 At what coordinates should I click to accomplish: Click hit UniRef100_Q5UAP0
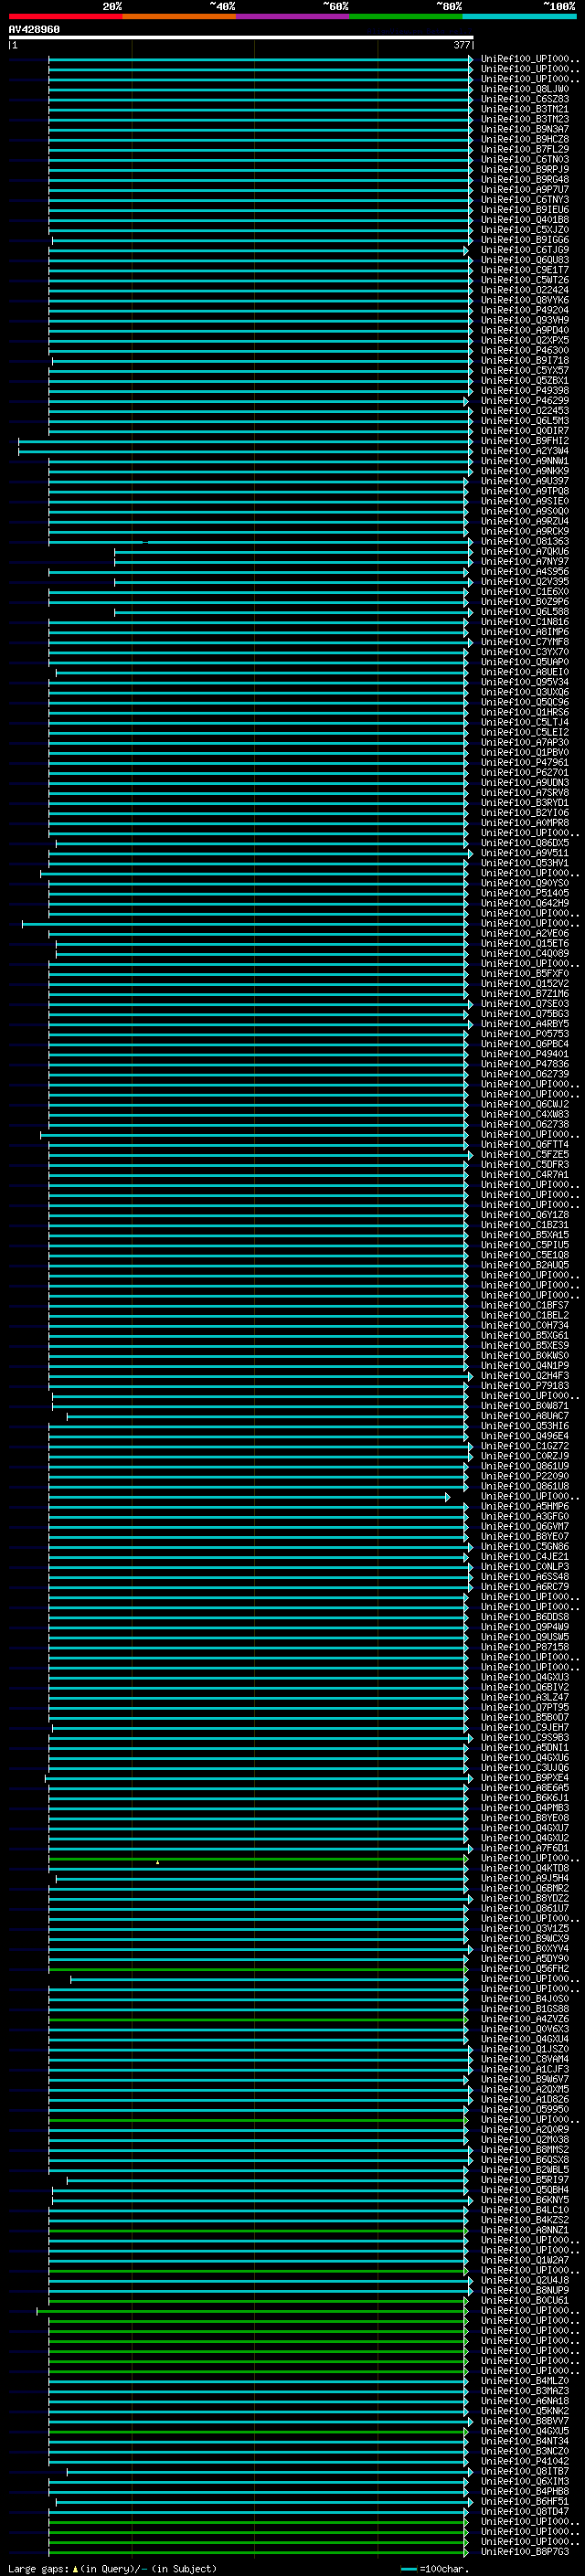pos(524,662)
